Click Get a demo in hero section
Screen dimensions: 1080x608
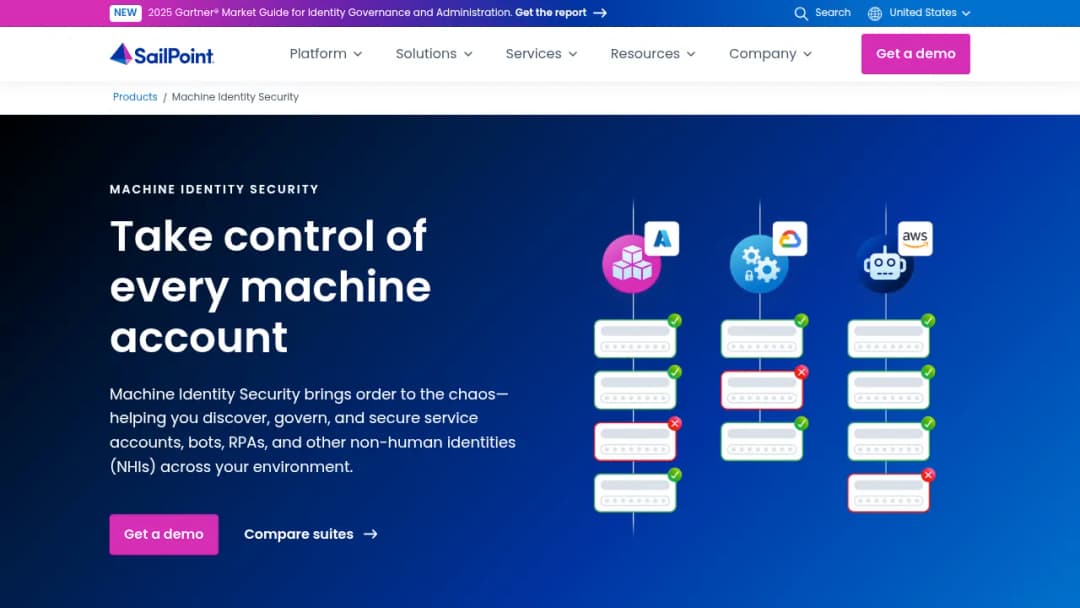point(164,534)
